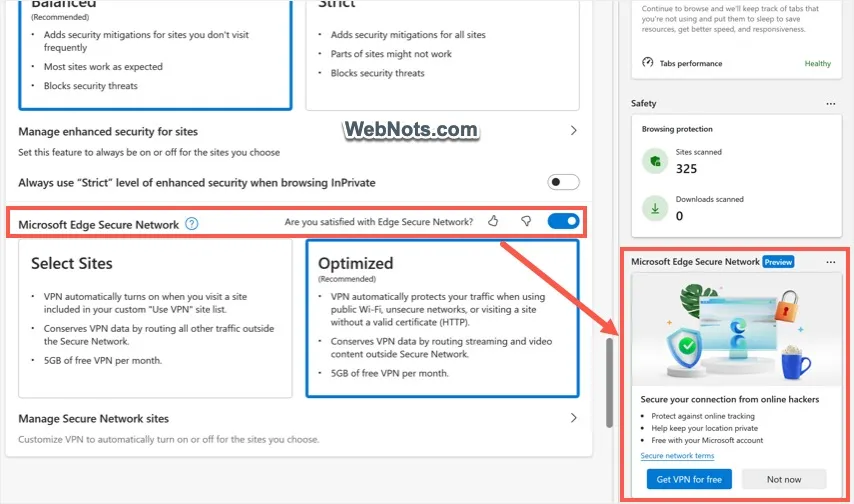Turn off the Microsoft Edge Secure Network toggle
Image resolution: width=854 pixels, height=504 pixels.
(x=563, y=221)
